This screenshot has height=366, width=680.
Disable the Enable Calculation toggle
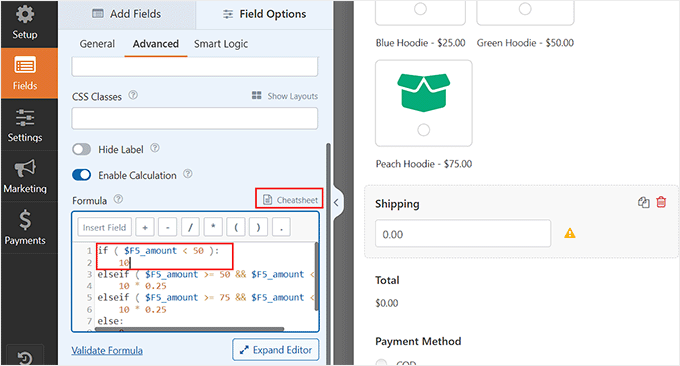(x=82, y=175)
